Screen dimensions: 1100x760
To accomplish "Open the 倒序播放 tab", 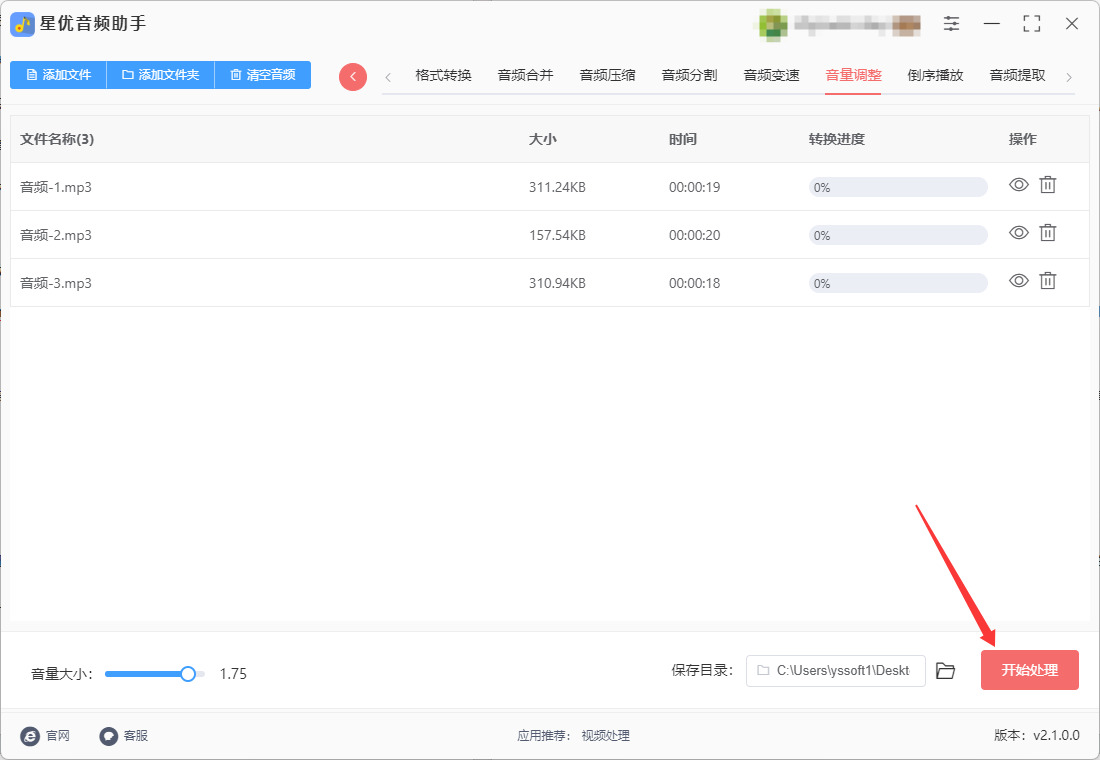I will coord(935,75).
